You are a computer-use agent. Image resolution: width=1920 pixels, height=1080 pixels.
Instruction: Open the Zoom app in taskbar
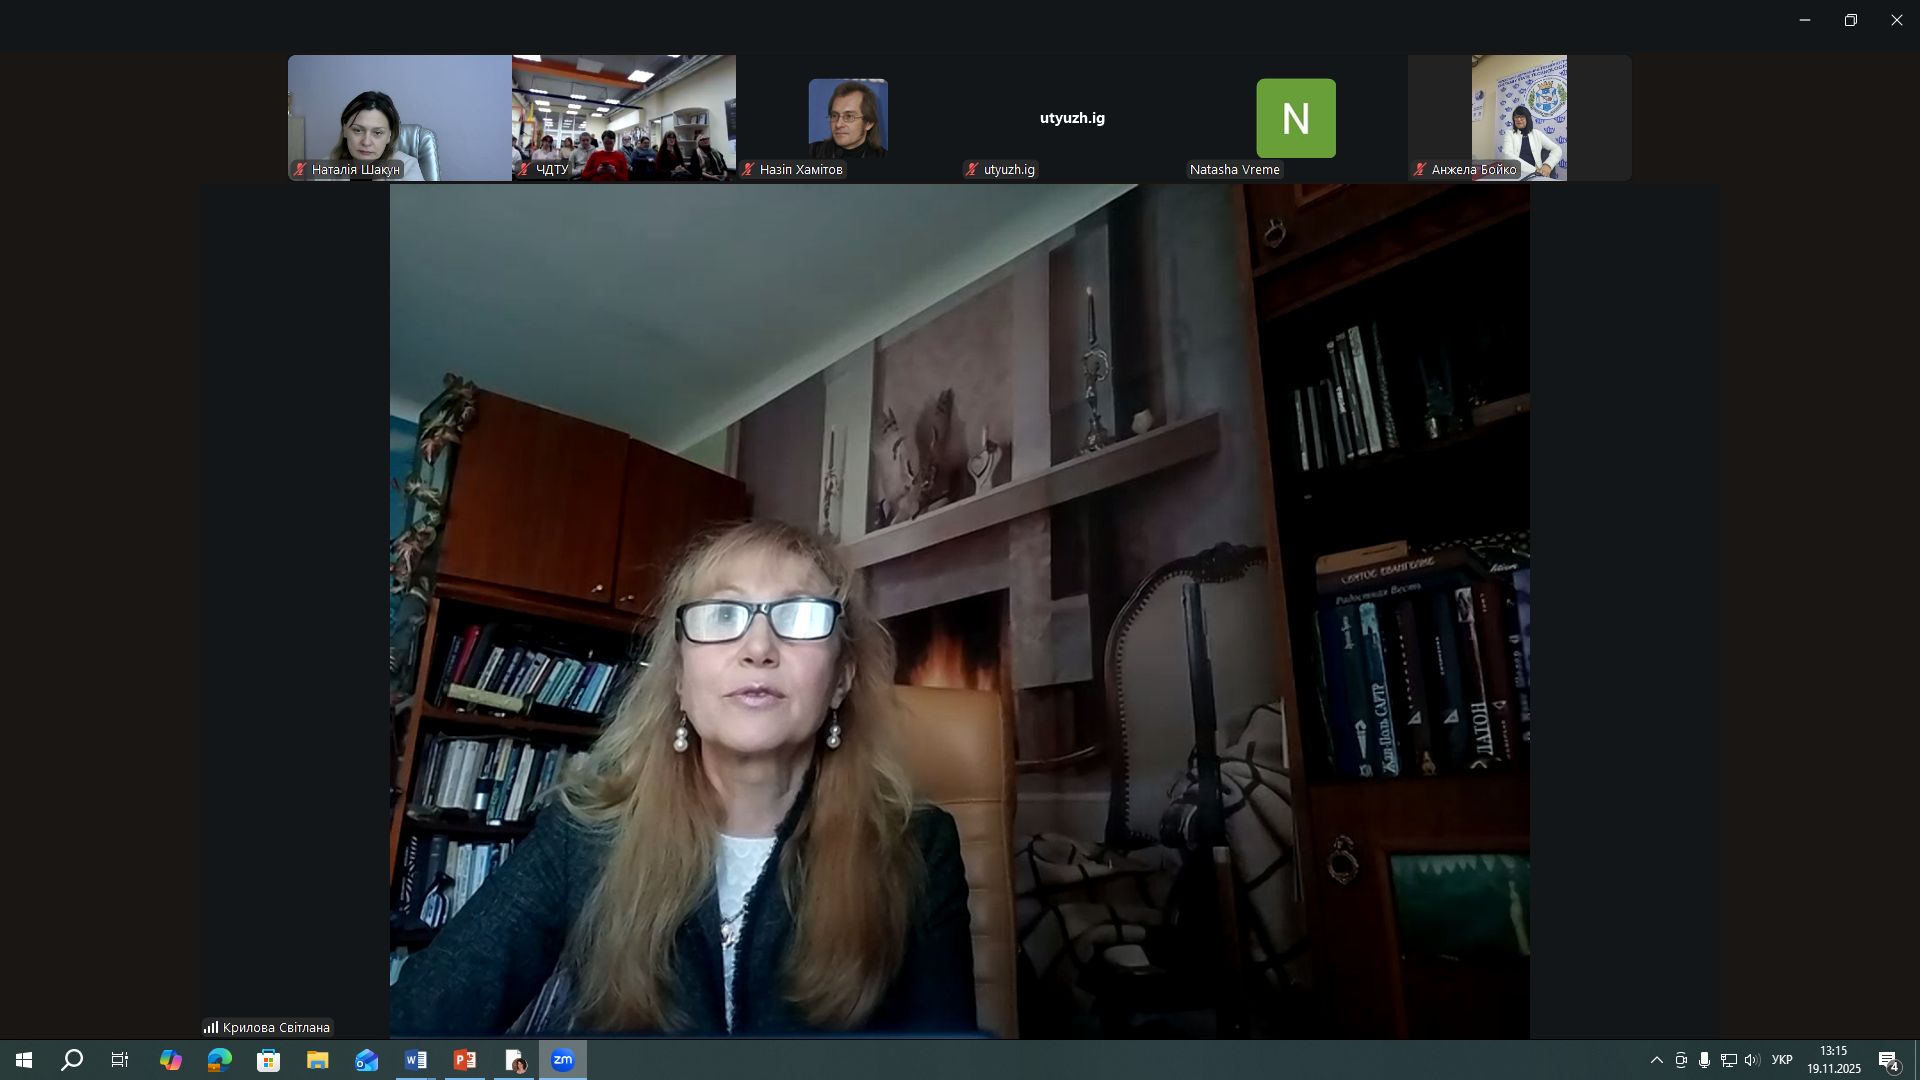click(563, 1060)
